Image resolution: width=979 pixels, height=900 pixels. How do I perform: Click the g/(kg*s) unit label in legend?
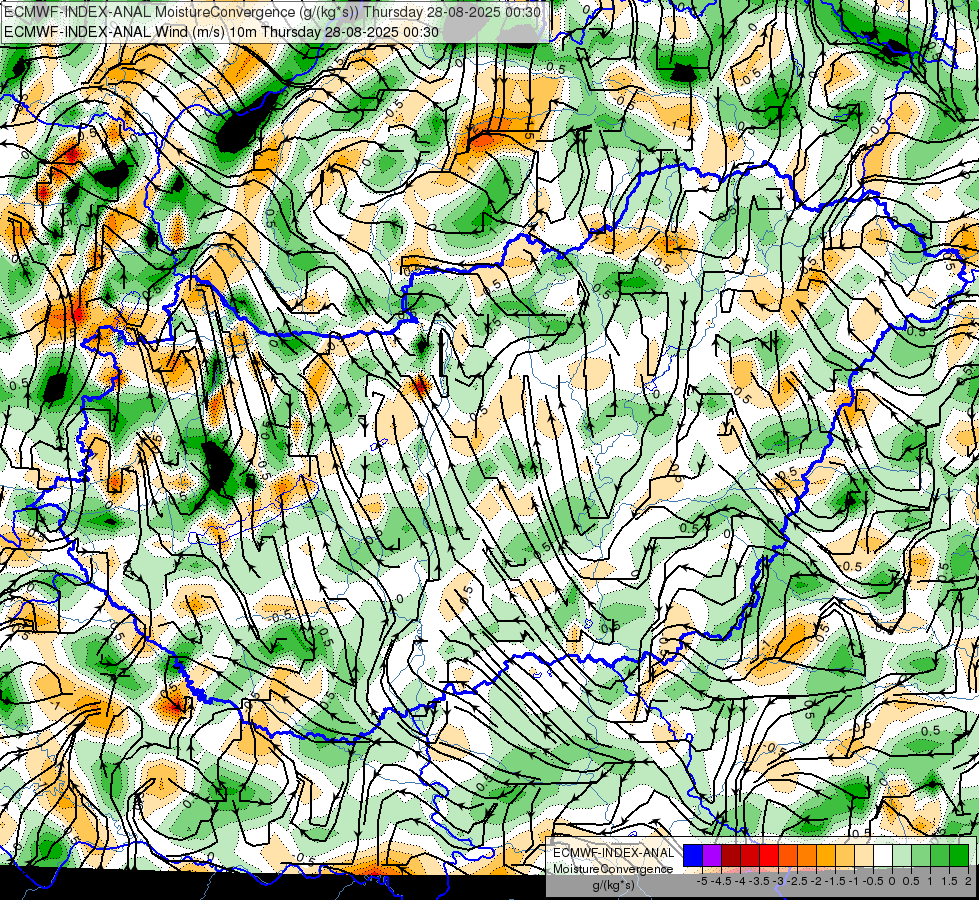point(613,885)
